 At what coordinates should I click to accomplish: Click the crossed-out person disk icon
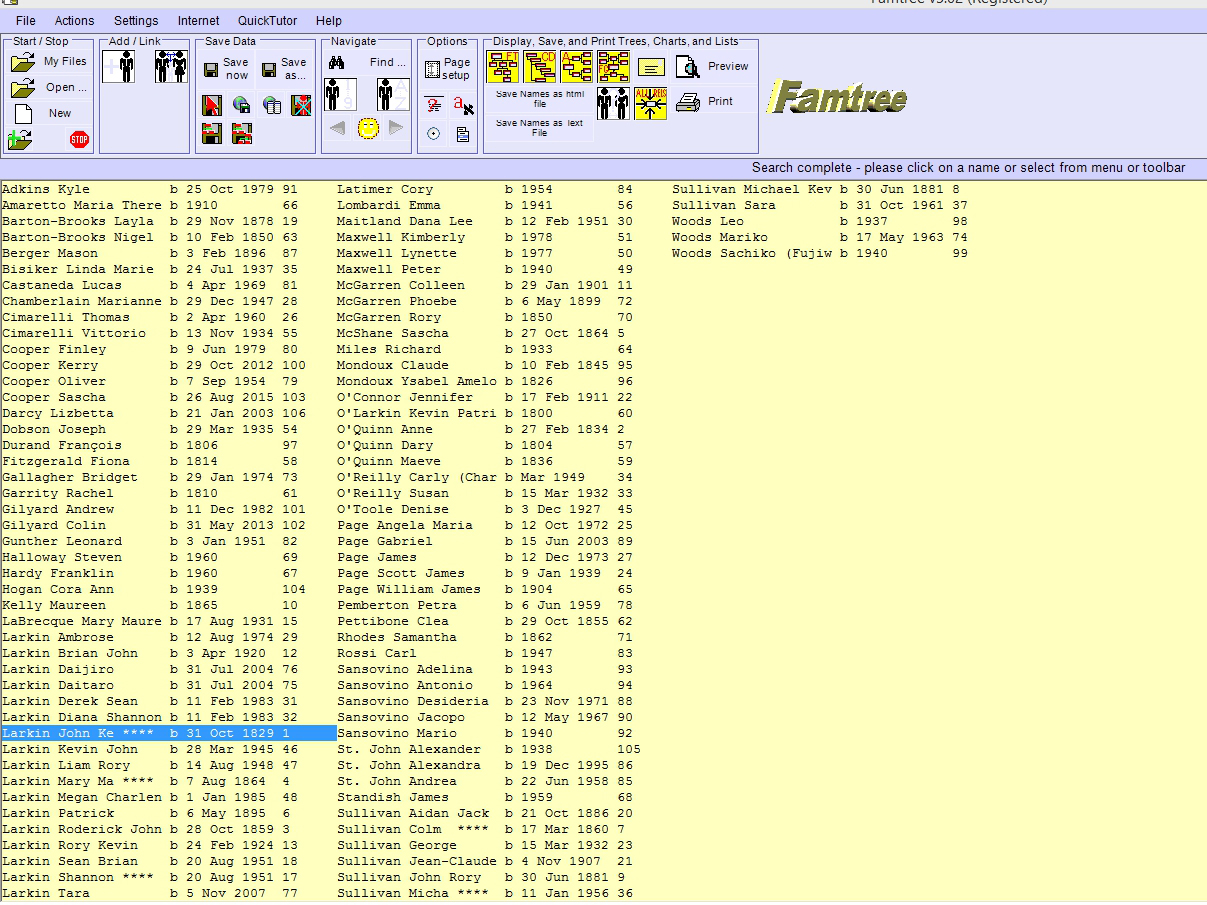301,105
